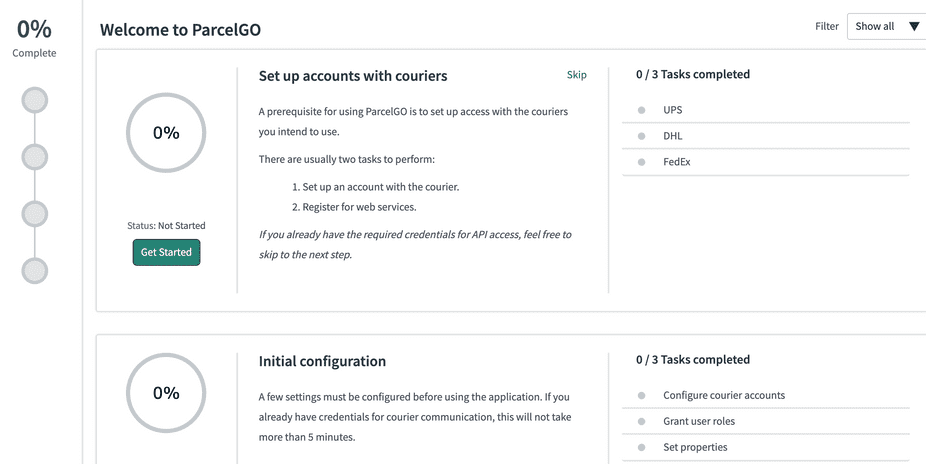The image size is (926, 464).
Task: Click the status dot beside FedEx
Action: coord(641,162)
